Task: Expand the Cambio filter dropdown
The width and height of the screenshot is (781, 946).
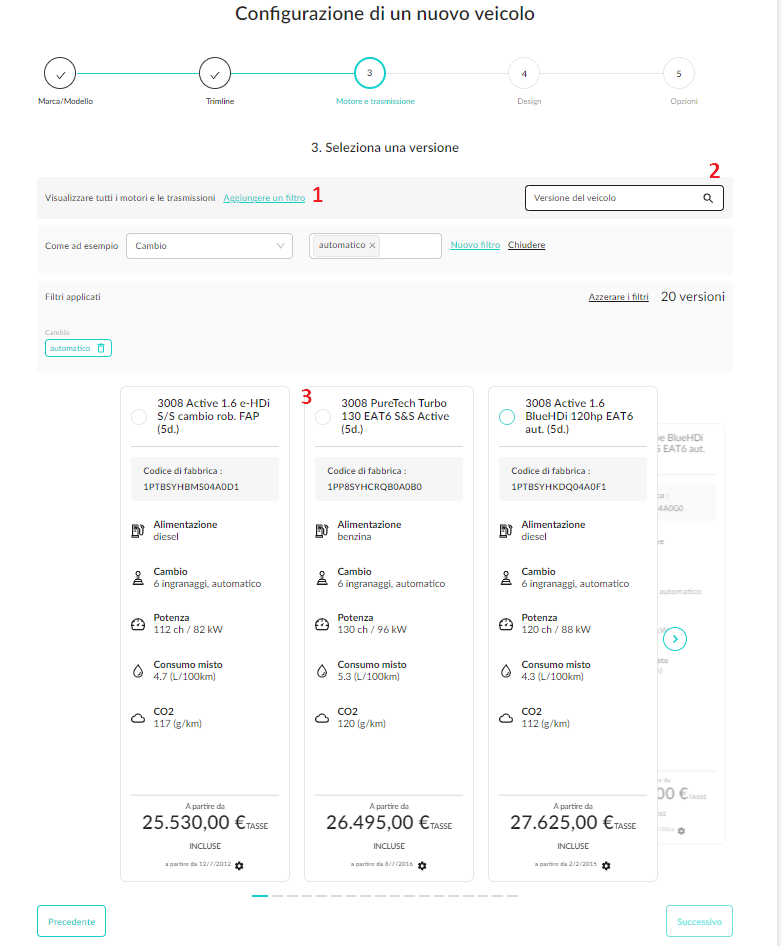Action: click(209, 246)
